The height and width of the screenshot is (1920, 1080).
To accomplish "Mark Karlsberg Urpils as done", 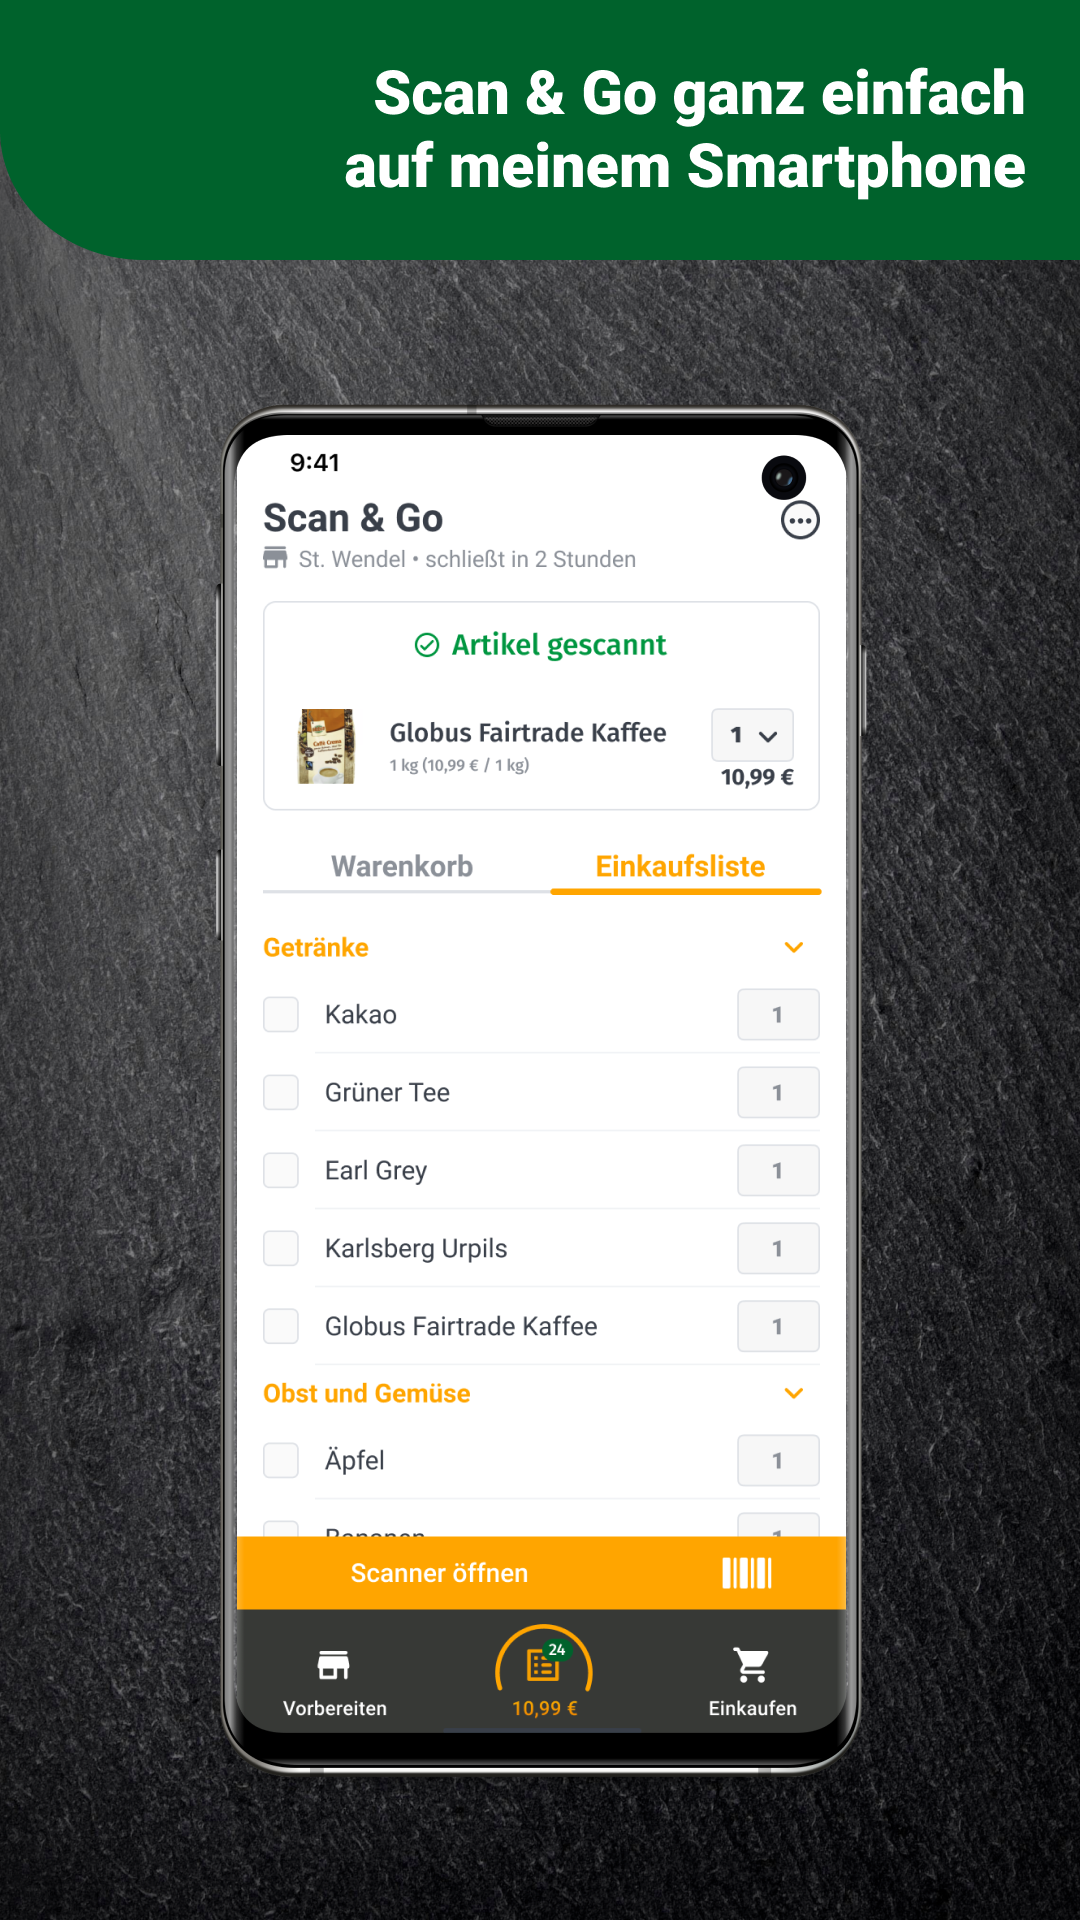I will pos(281,1248).
